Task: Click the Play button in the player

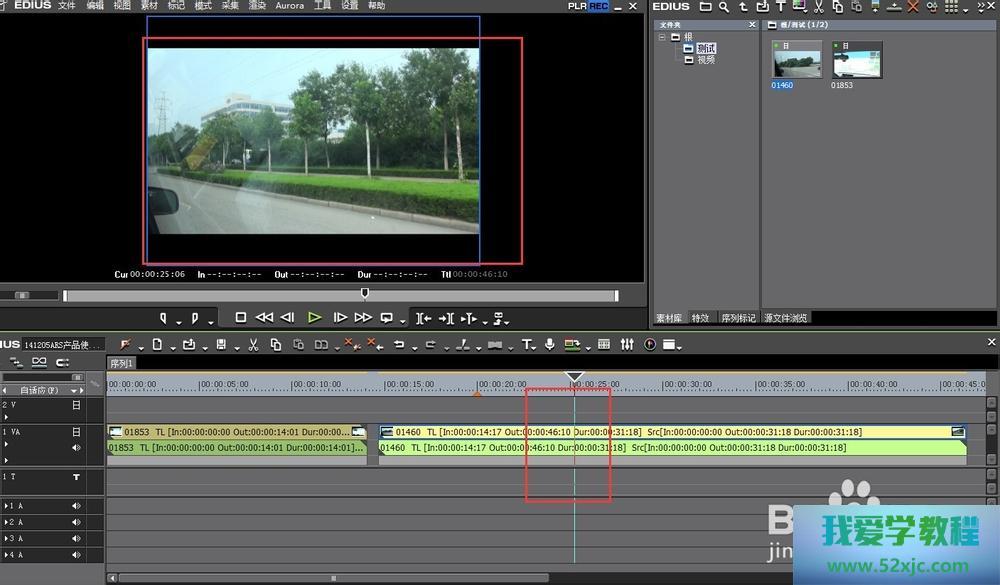Action: (x=314, y=317)
